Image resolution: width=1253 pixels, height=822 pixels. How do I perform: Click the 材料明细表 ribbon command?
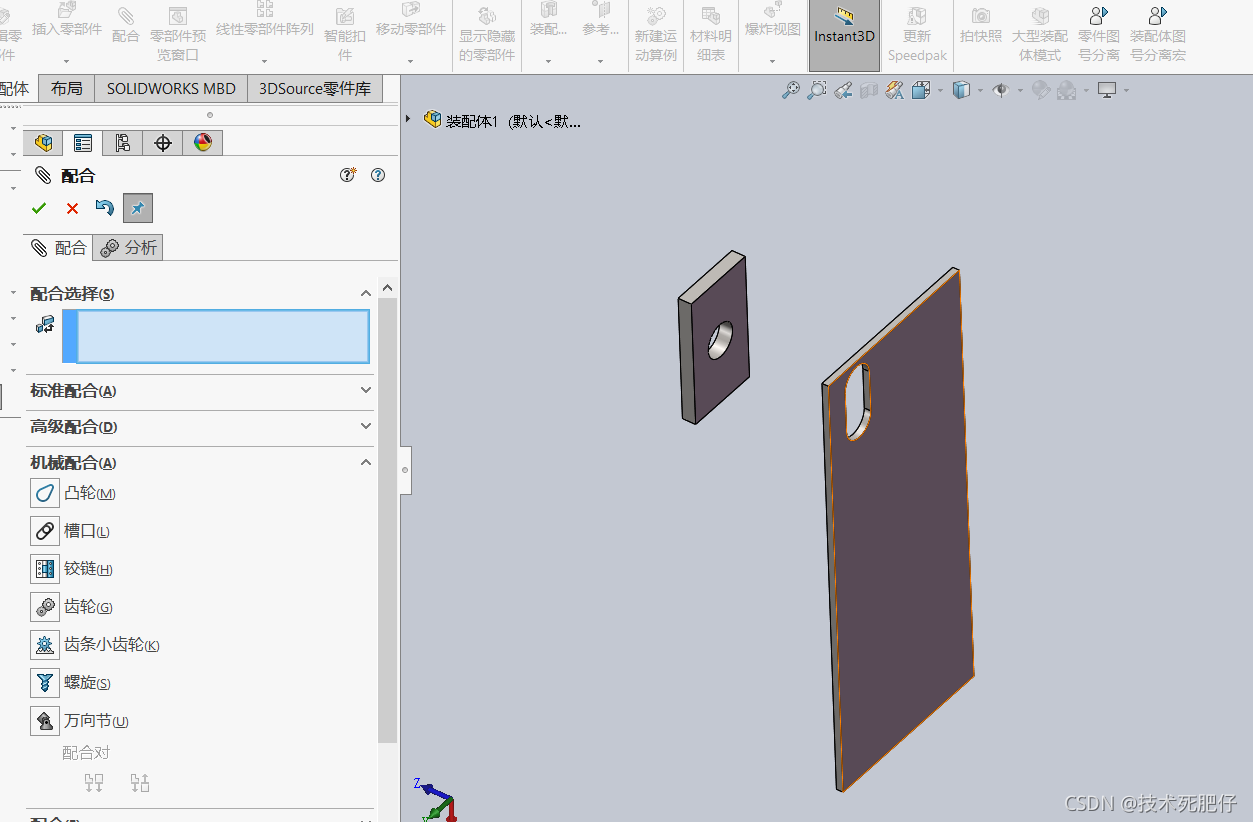tap(711, 35)
